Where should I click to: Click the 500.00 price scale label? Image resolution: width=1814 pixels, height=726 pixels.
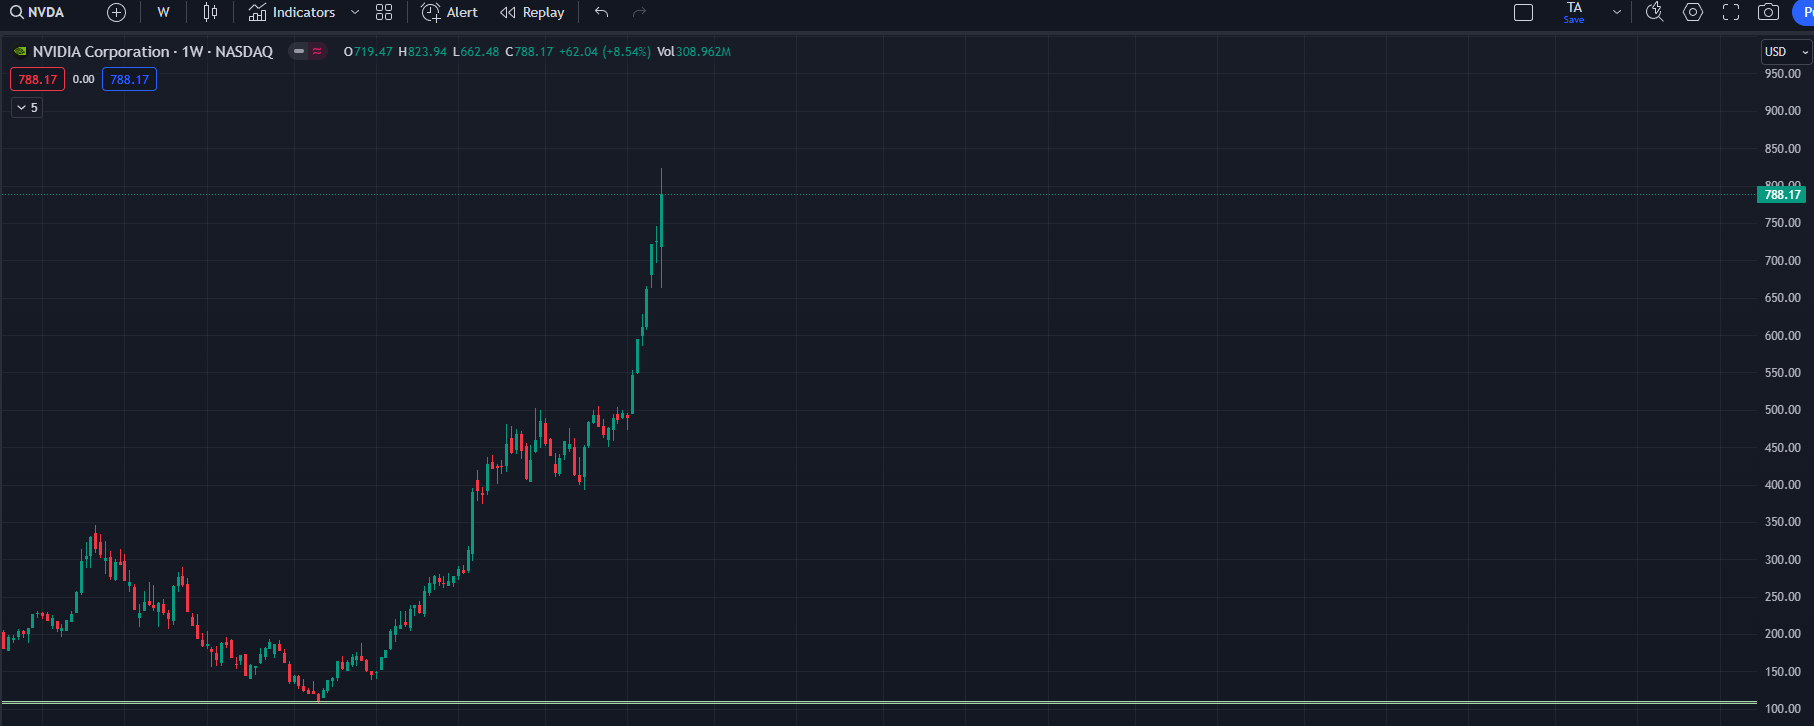[1782, 410]
